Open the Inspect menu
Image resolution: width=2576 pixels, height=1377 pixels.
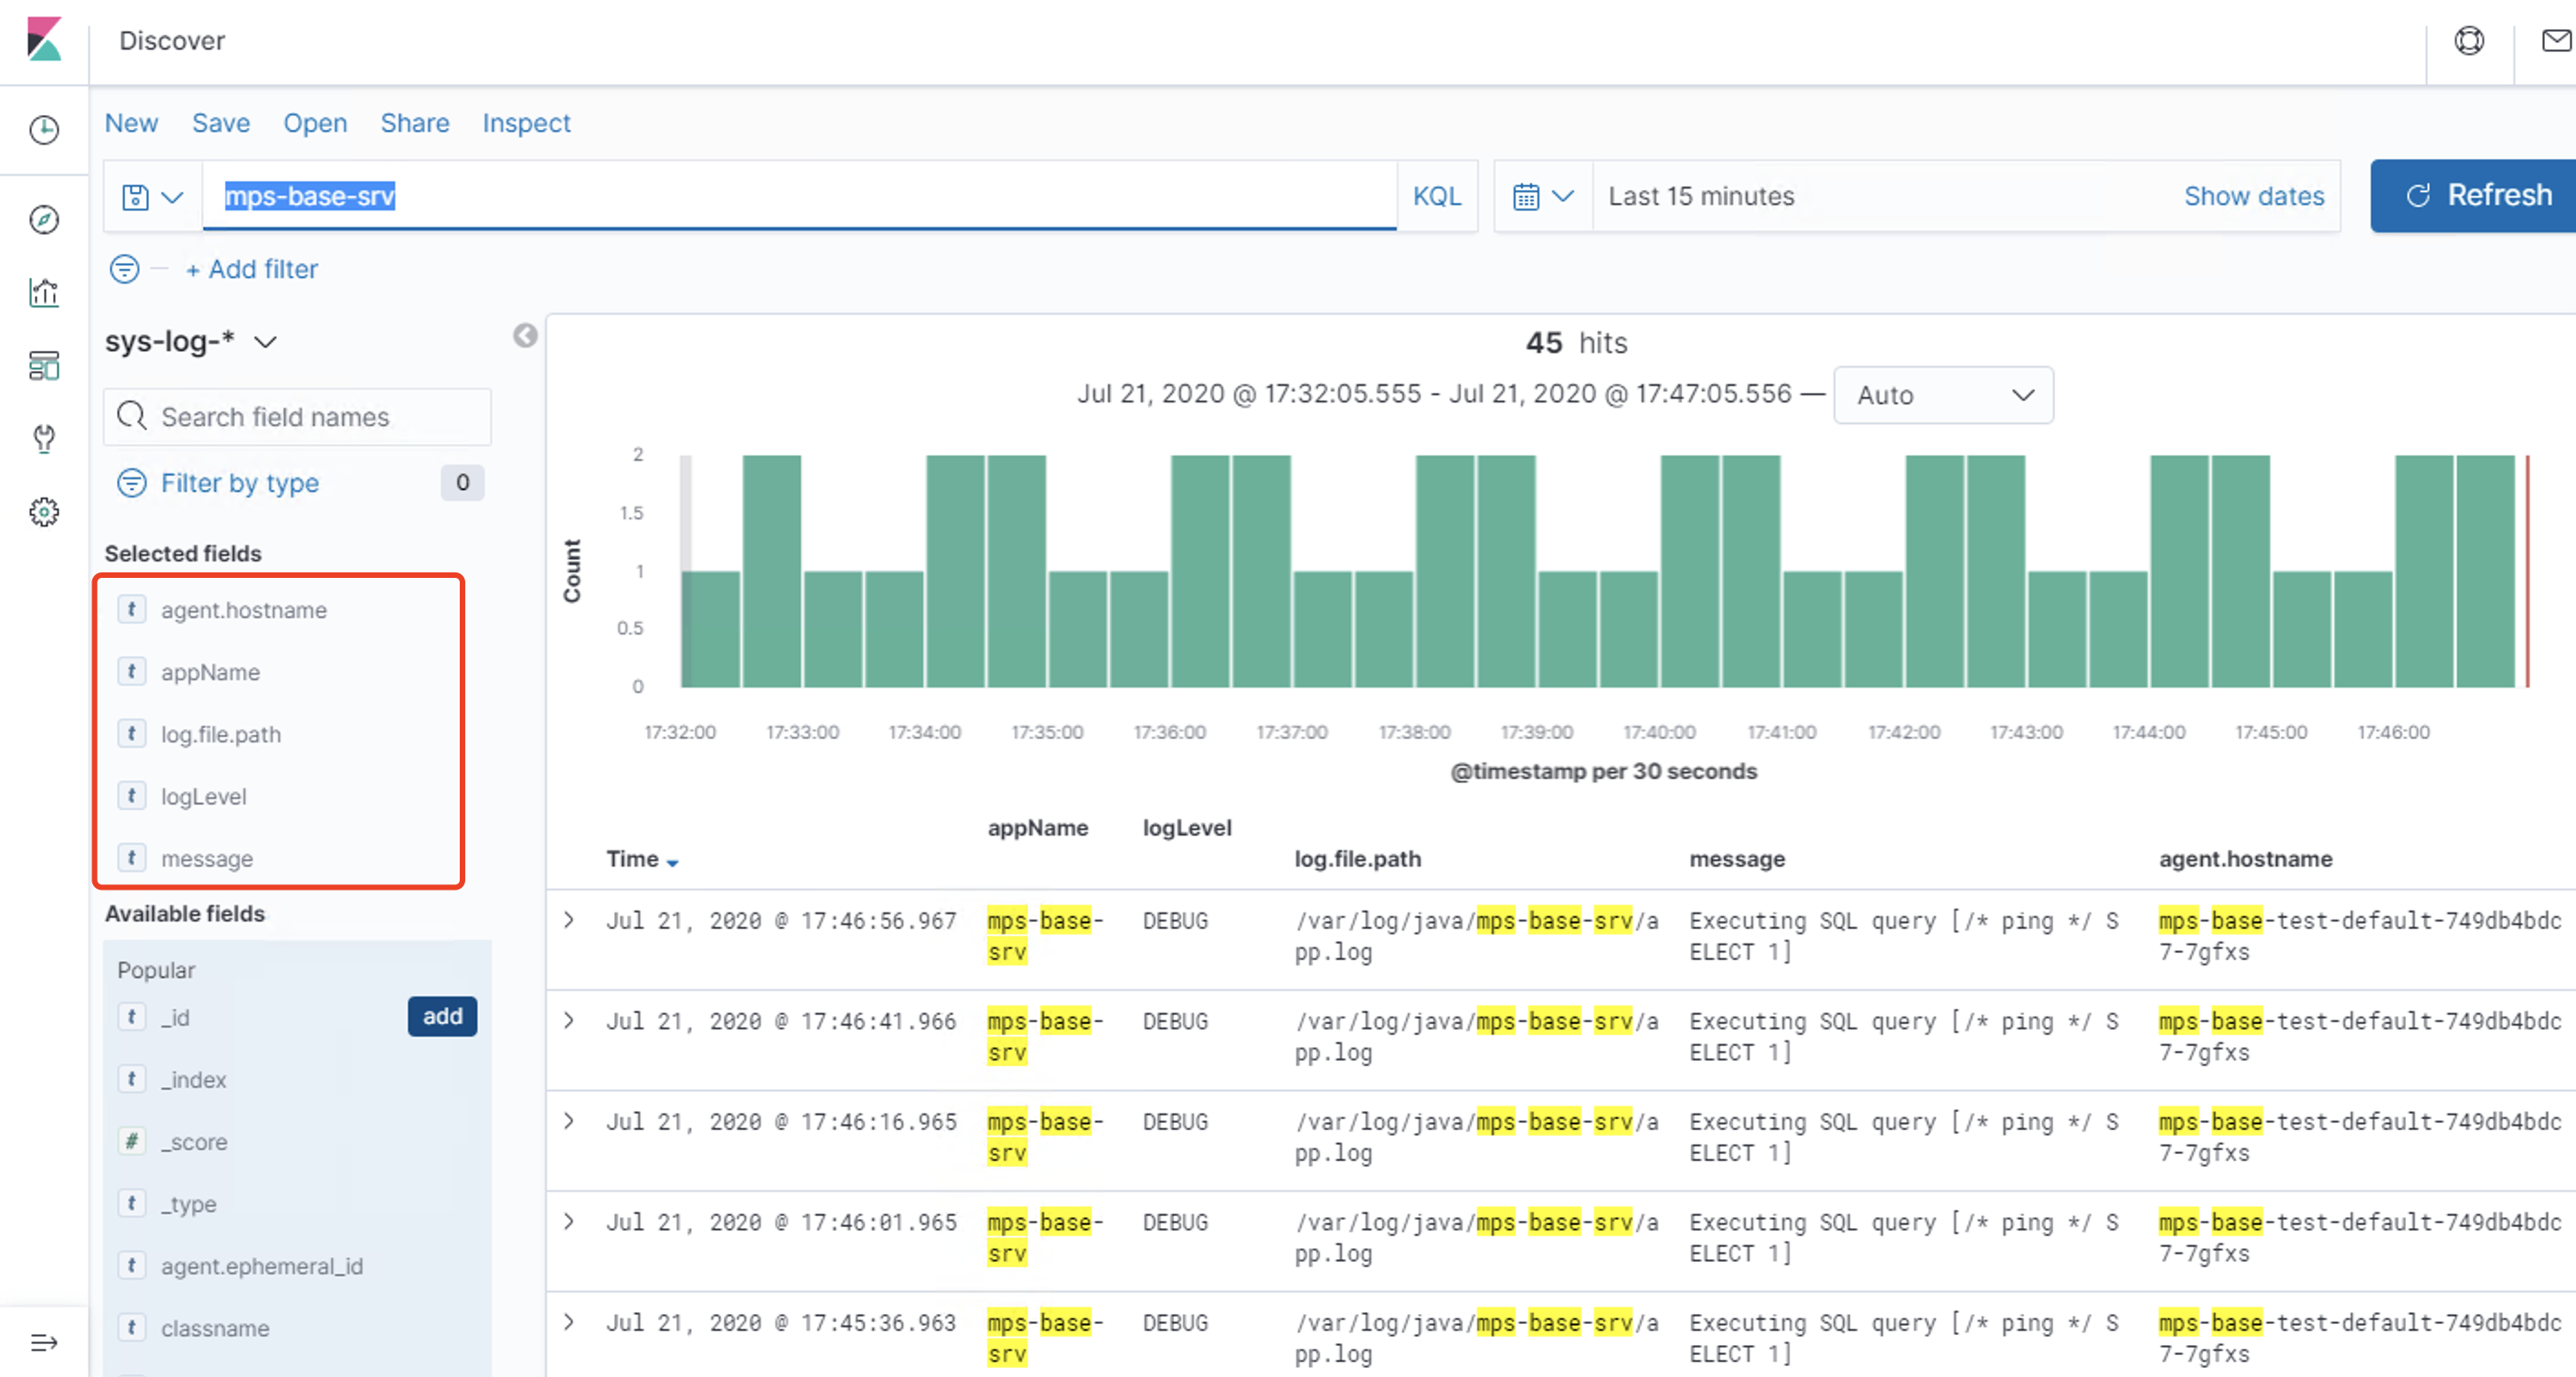click(526, 123)
